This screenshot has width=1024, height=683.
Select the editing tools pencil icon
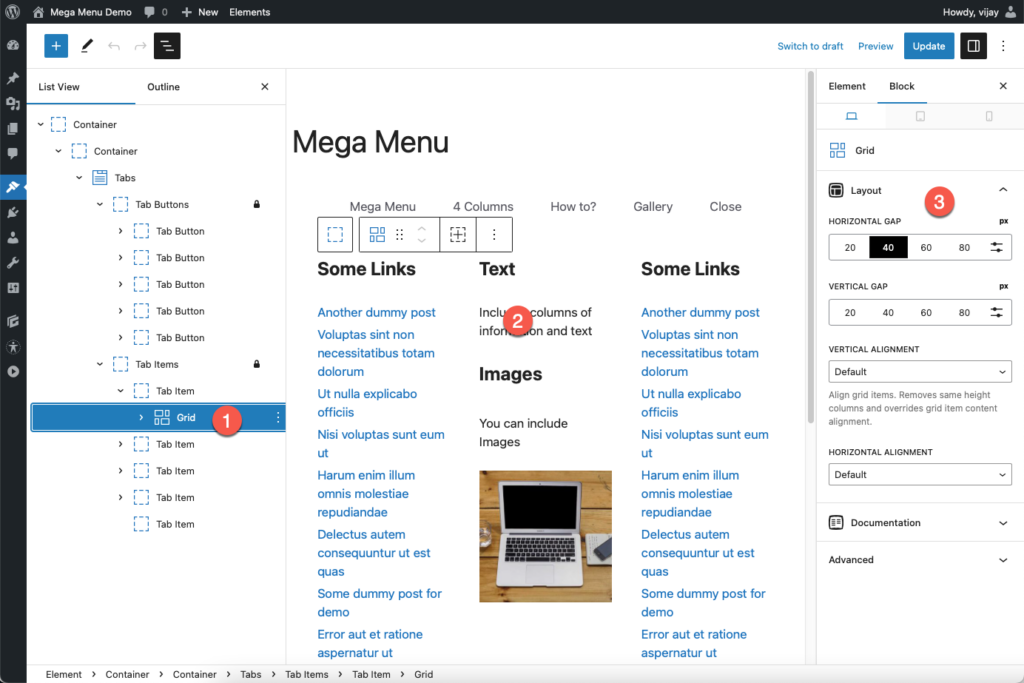[85, 45]
